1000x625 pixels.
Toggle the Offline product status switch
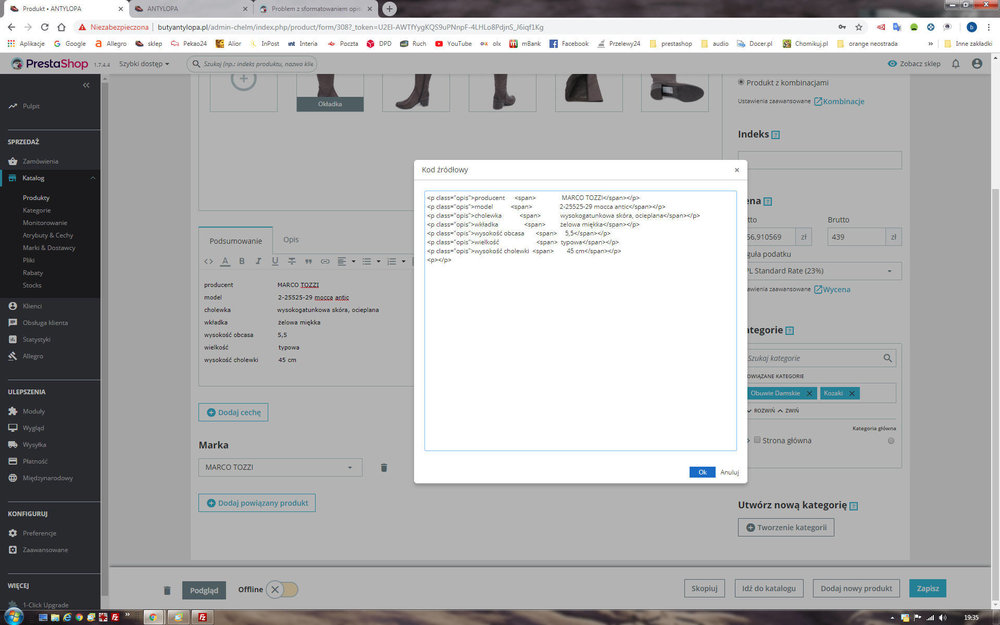281,589
